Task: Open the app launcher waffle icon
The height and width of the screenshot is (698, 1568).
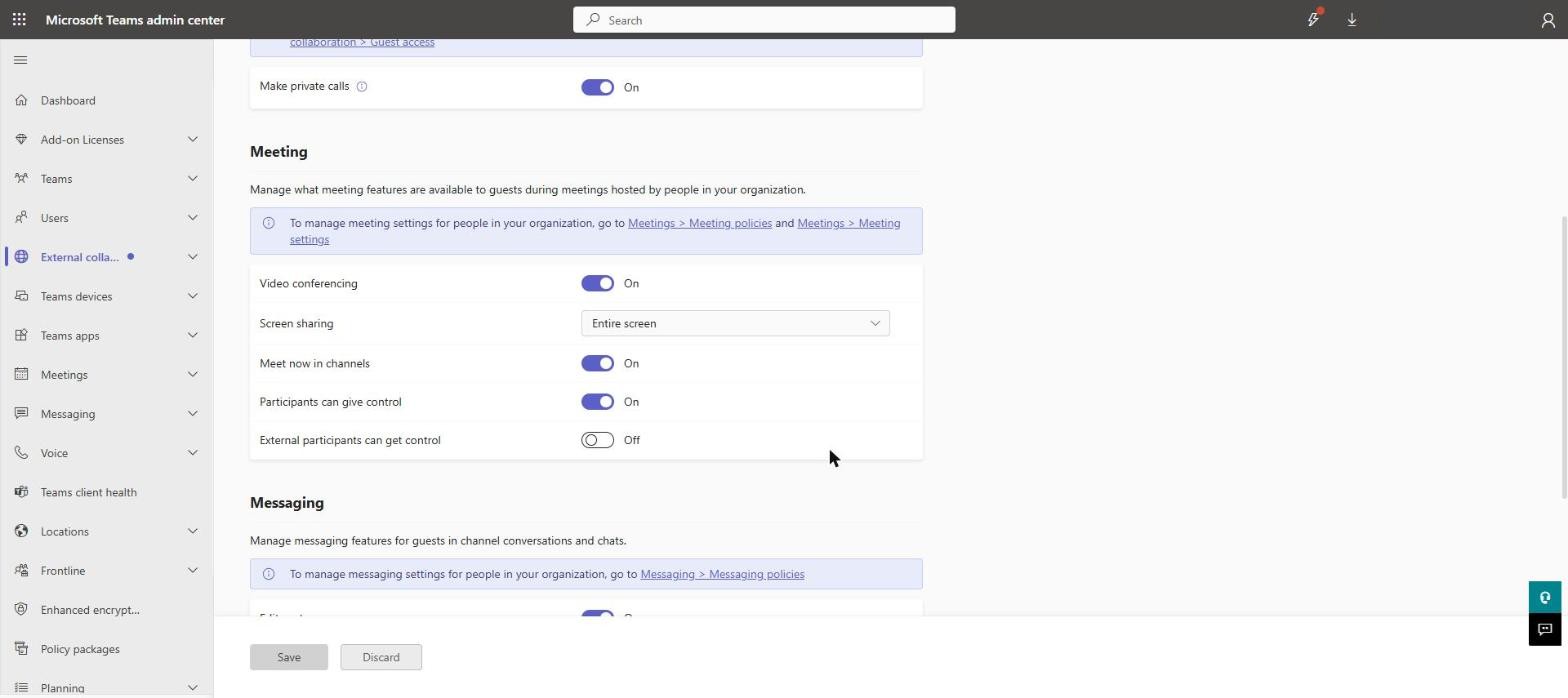Action: [x=19, y=19]
